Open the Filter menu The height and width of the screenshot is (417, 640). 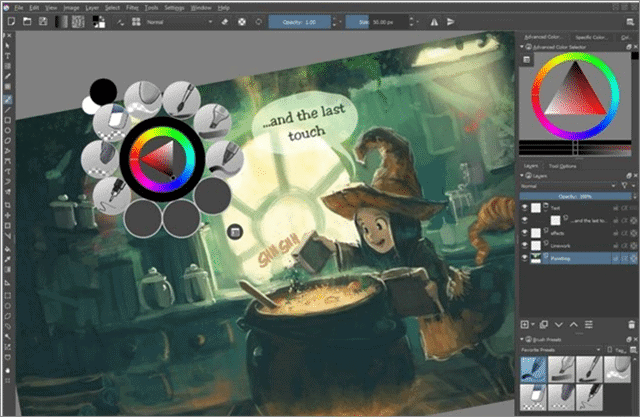[x=132, y=7]
